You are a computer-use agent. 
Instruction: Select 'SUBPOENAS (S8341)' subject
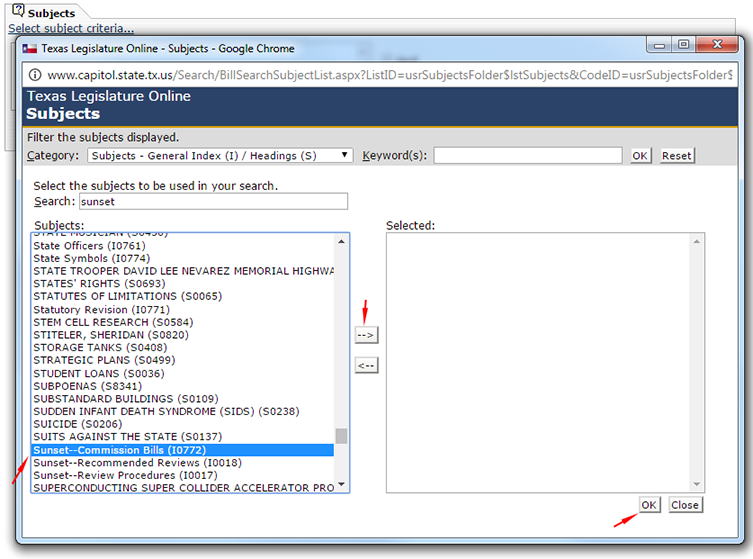[x=182, y=386]
